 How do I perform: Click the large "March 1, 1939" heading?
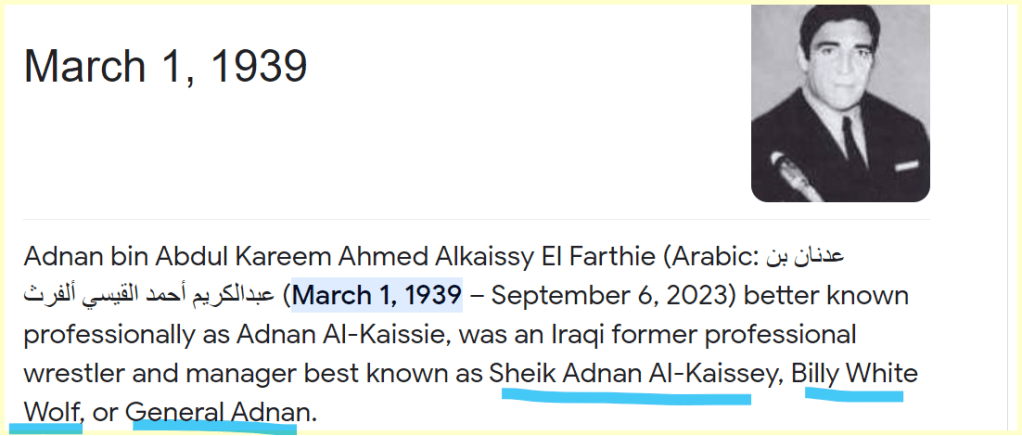[x=165, y=66]
